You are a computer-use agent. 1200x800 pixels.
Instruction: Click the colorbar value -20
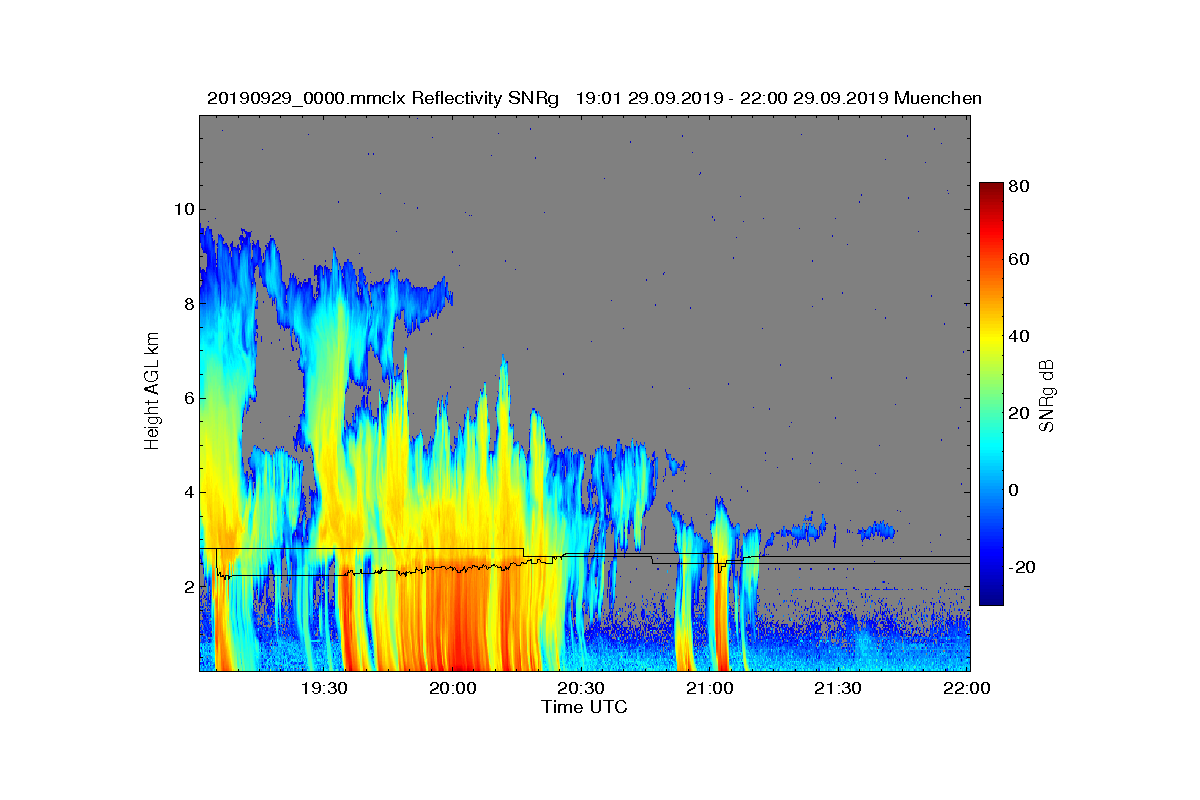point(1022,567)
